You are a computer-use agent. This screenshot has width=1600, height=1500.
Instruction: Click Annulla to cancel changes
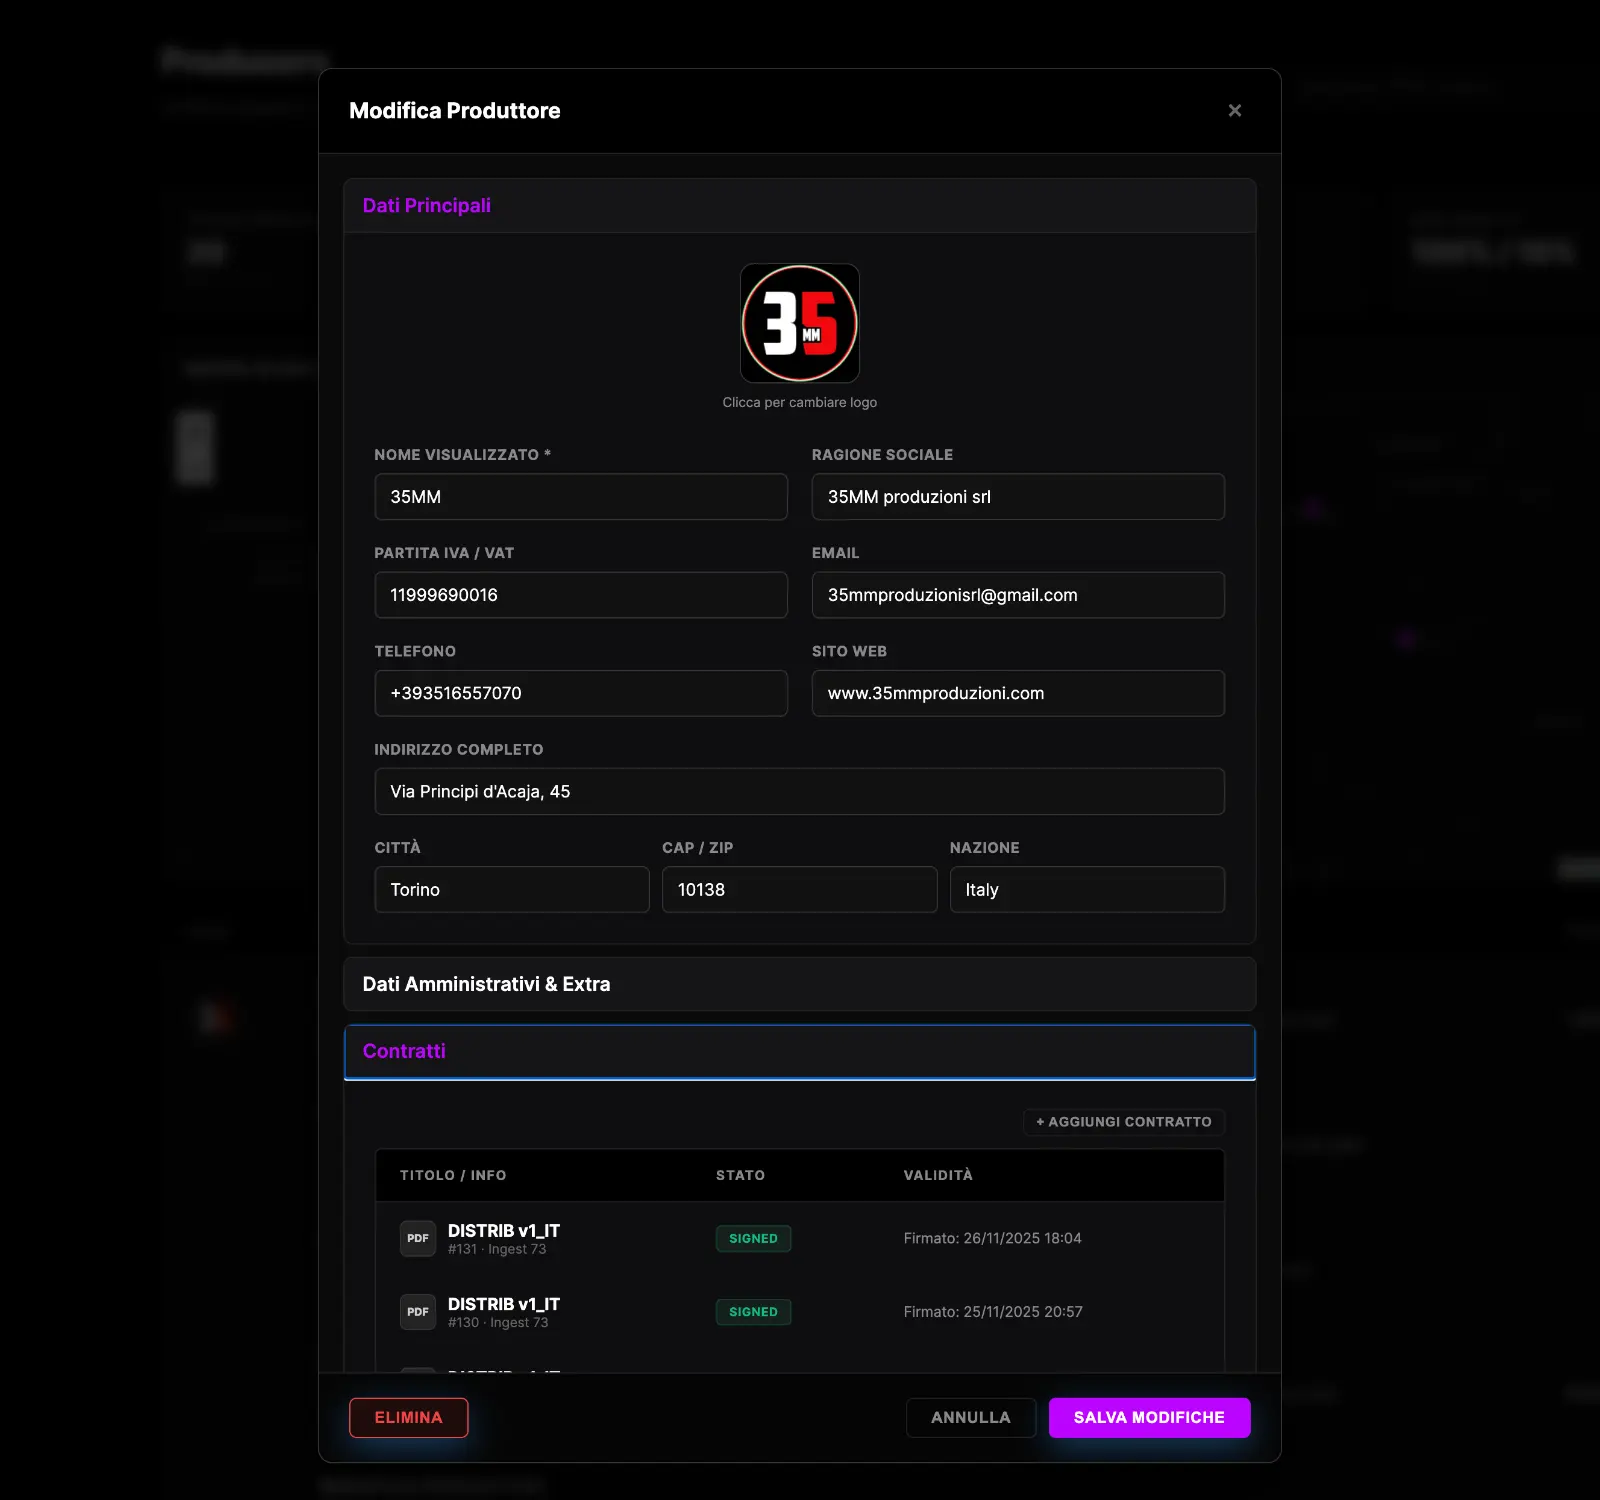click(970, 1417)
